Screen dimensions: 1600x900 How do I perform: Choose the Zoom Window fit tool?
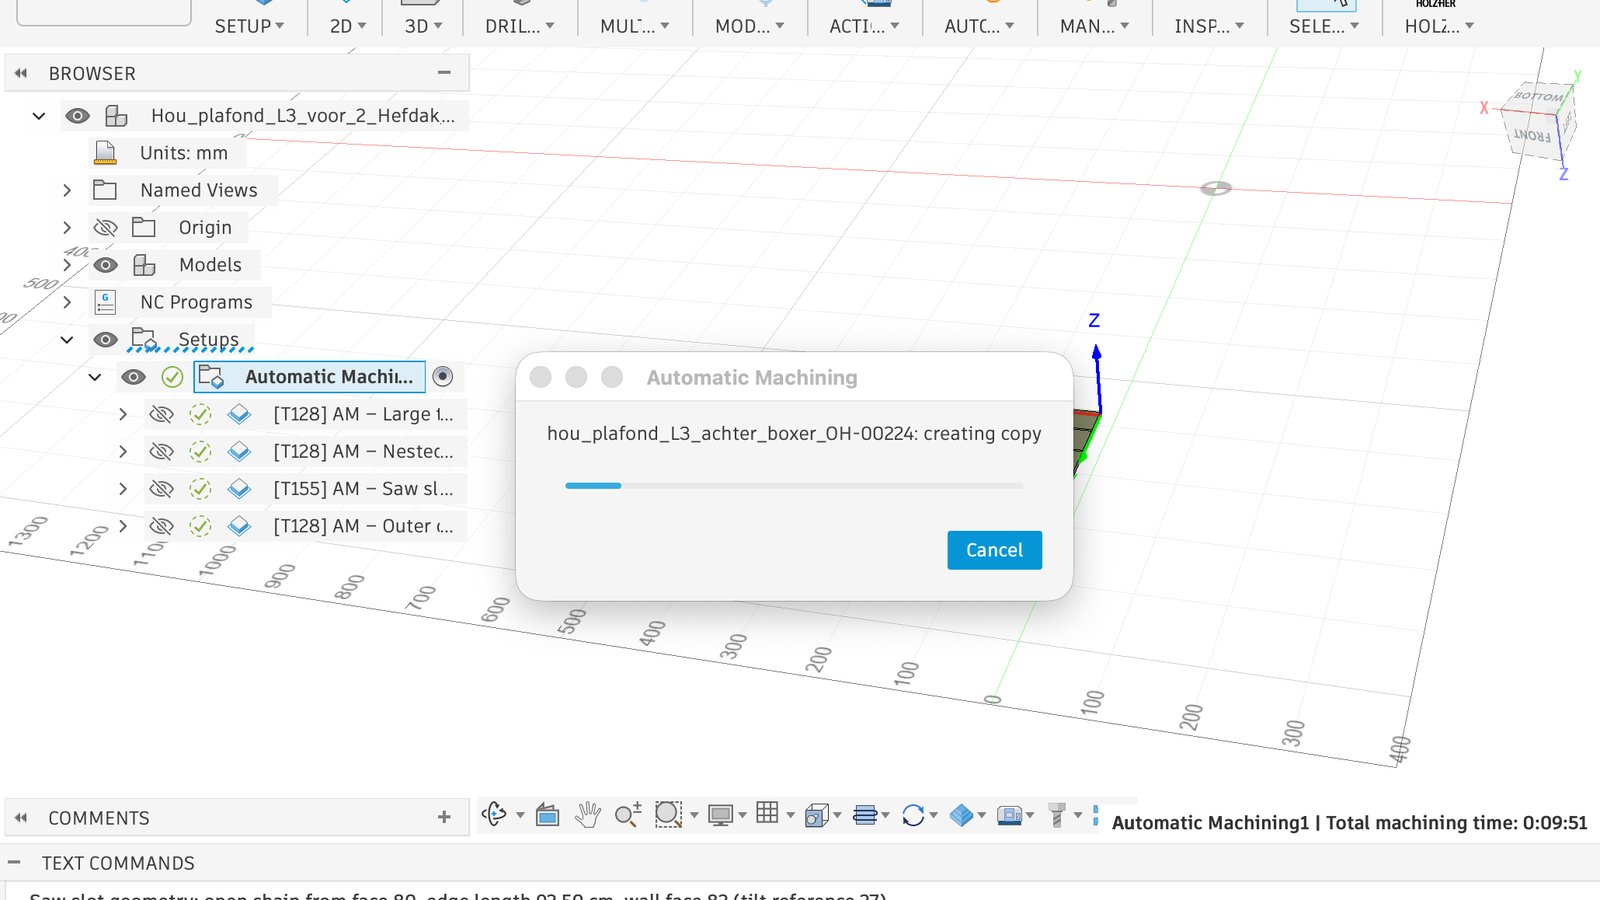(x=668, y=815)
